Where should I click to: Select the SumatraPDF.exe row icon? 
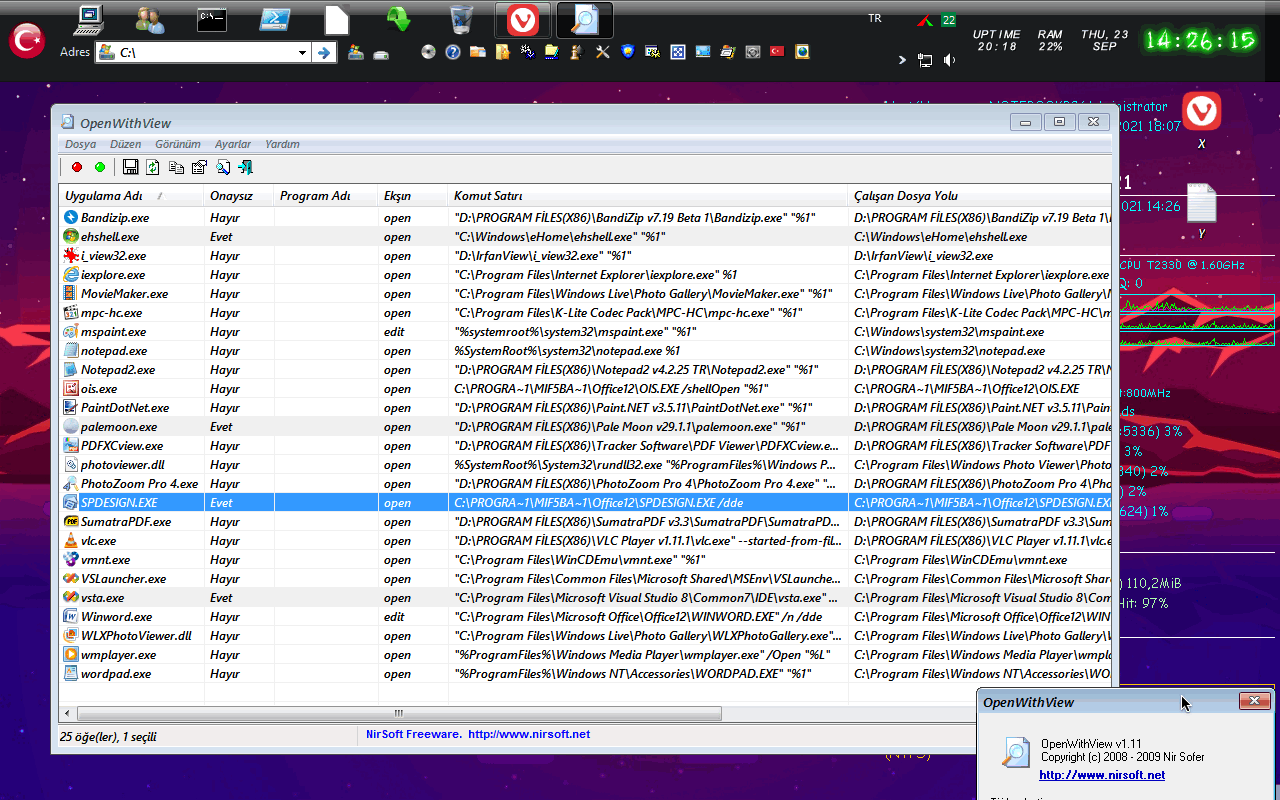coord(71,521)
